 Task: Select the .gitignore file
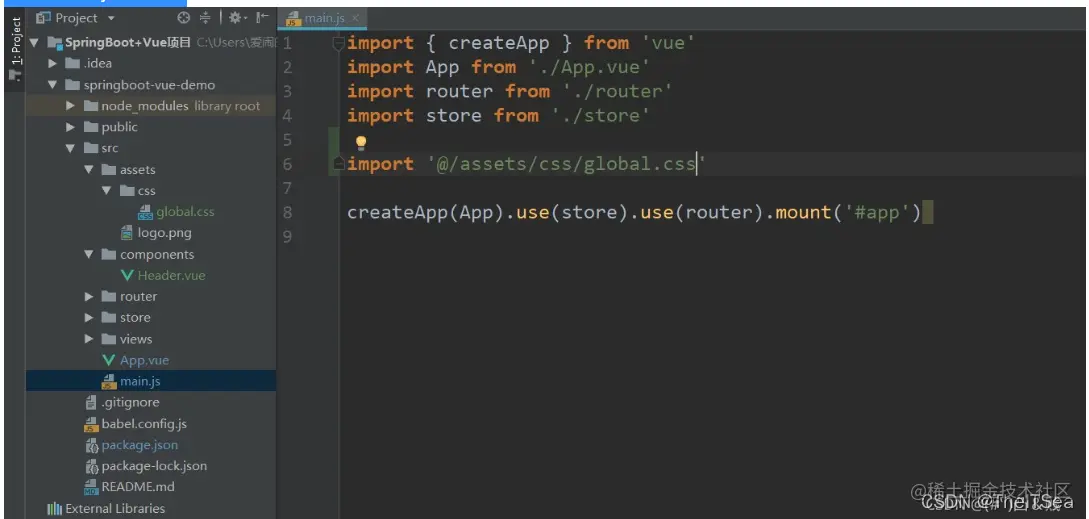point(130,402)
